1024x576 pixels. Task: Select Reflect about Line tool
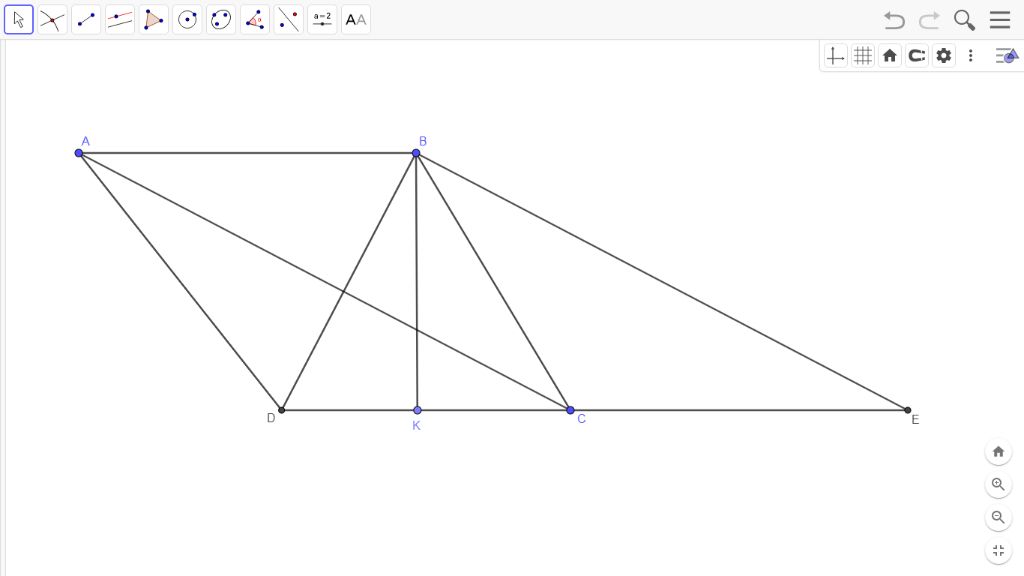(x=289, y=20)
